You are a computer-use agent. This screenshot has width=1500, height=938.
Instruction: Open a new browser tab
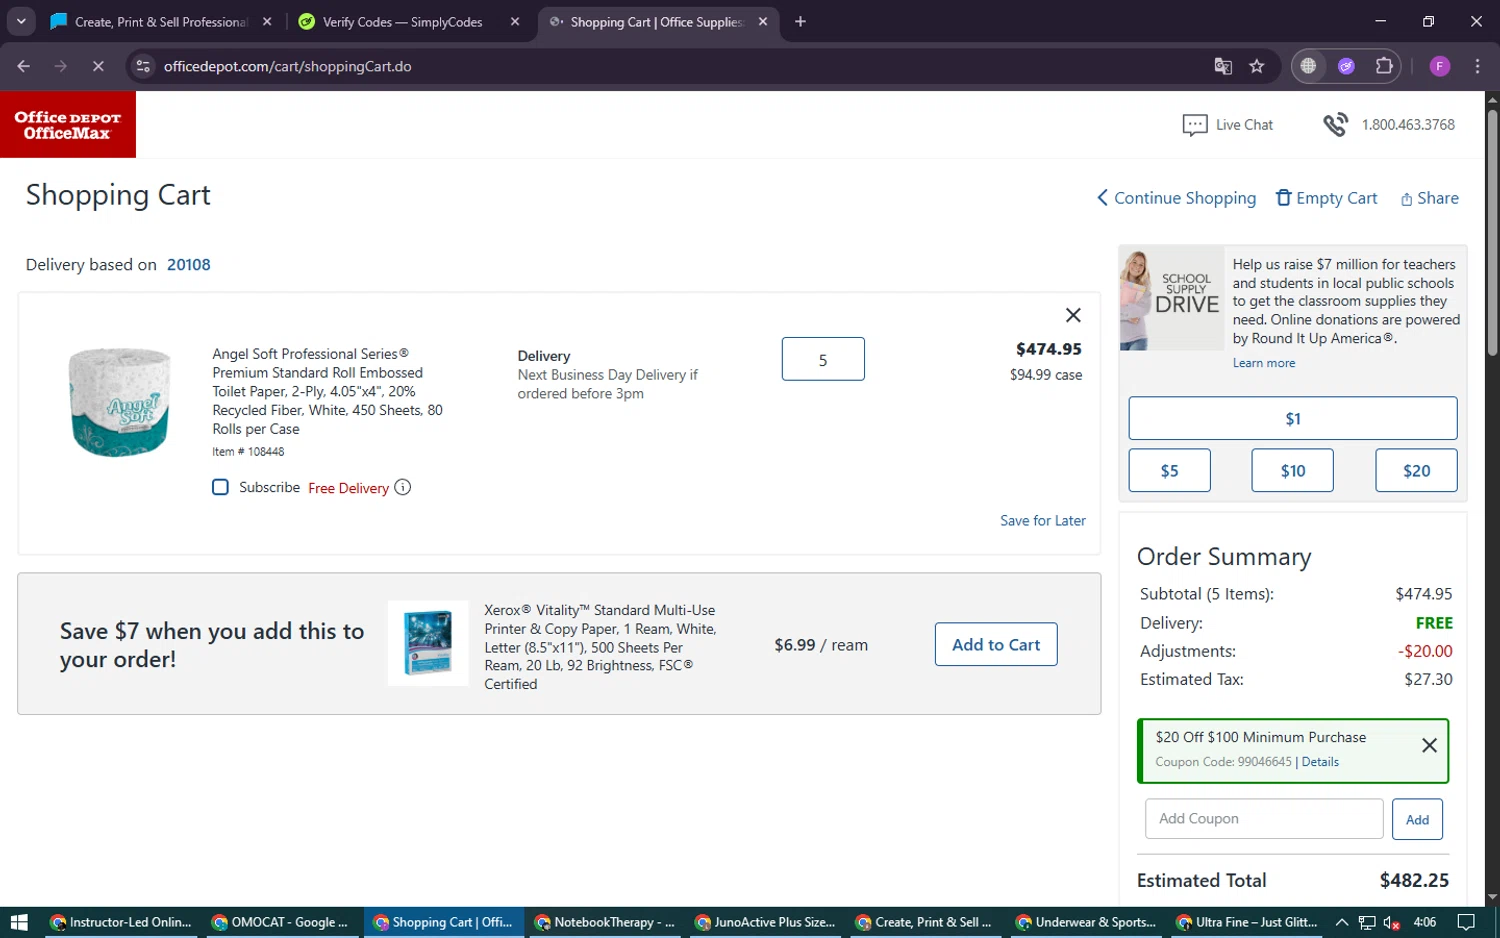pos(800,21)
